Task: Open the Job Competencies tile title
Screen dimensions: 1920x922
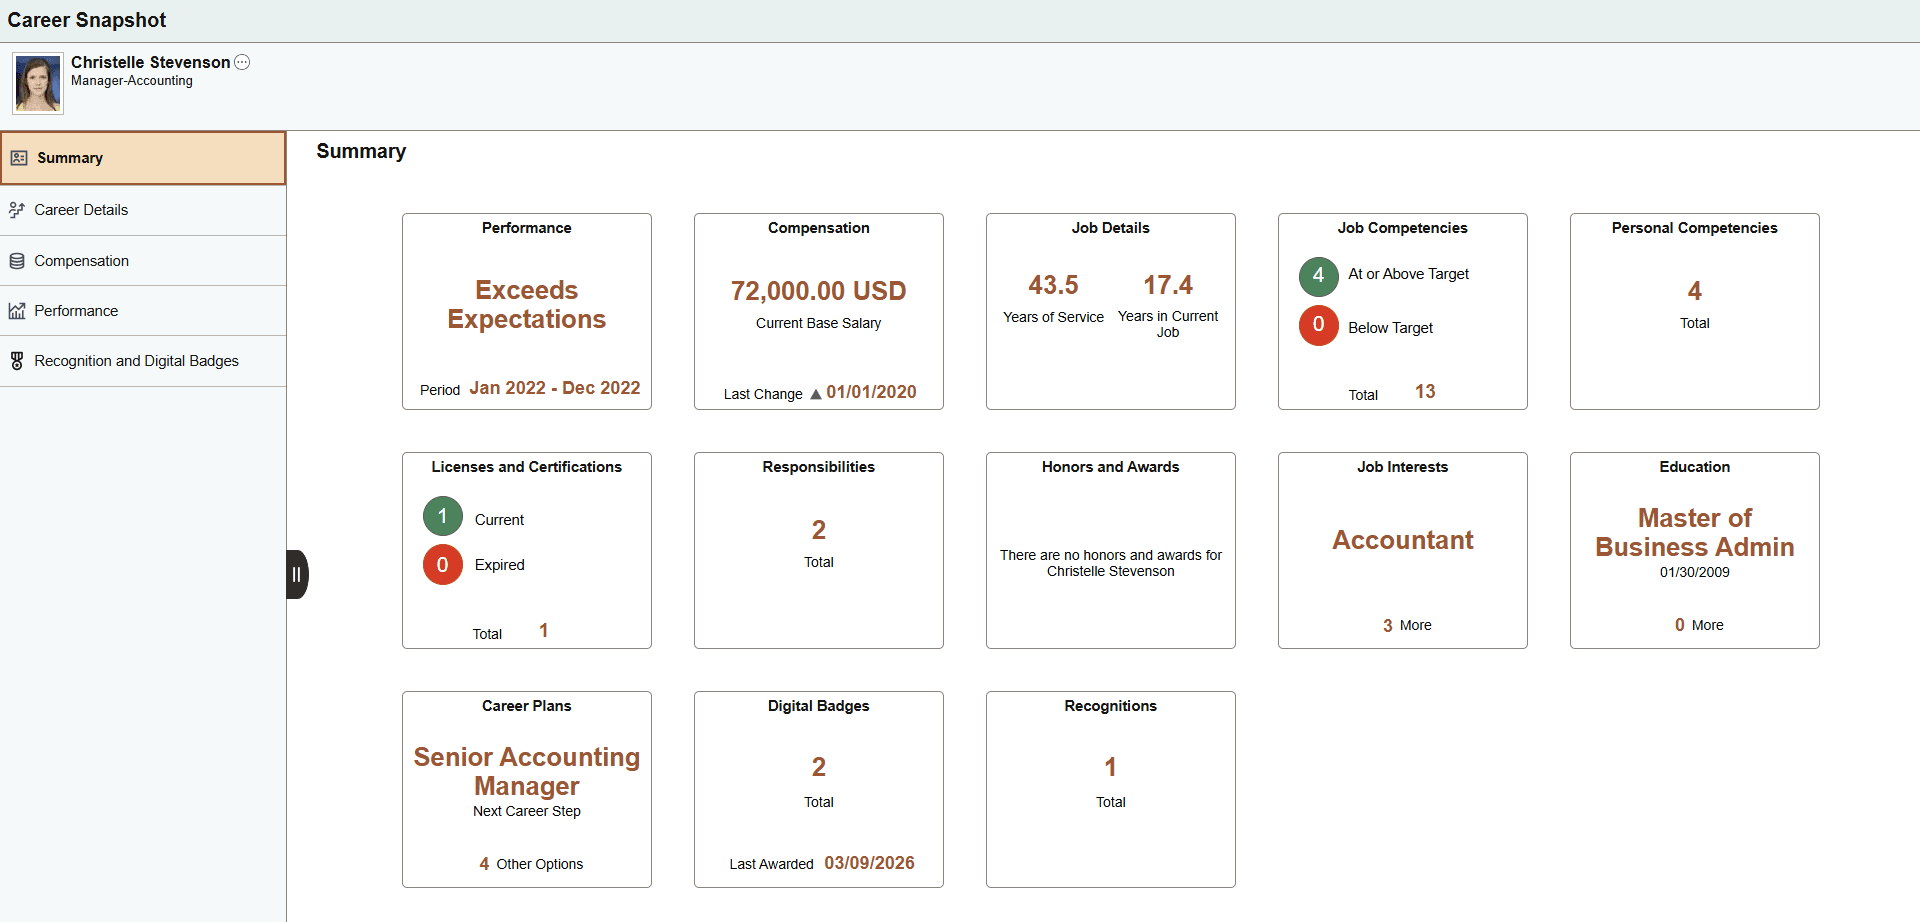Action: 1403,228
